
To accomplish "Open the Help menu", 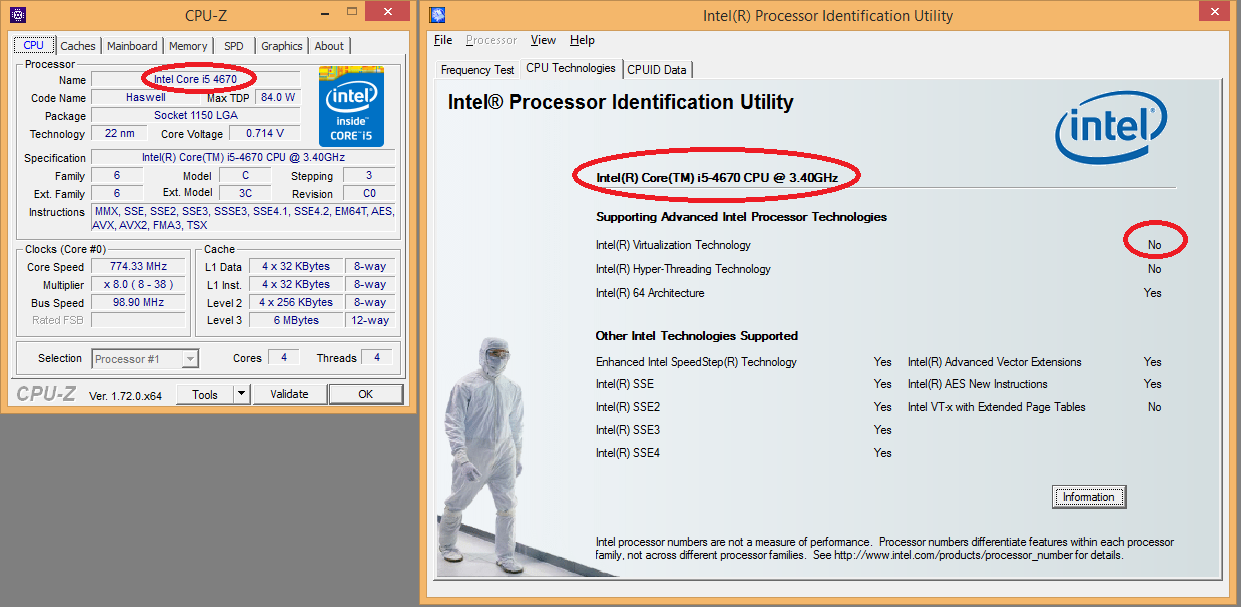I will (582, 40).
